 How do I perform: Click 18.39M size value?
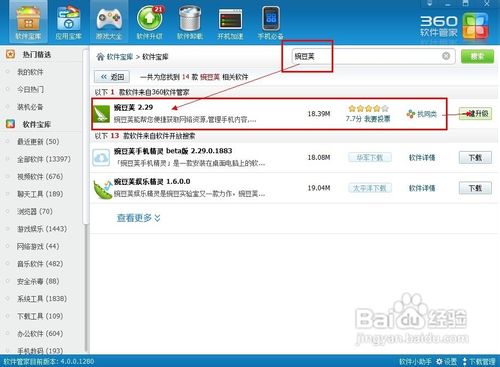(x=319, y=114)
